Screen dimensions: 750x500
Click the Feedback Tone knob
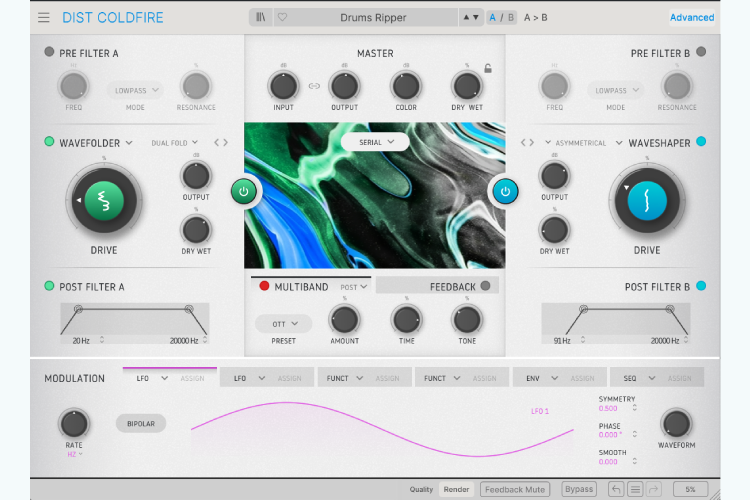467,320
